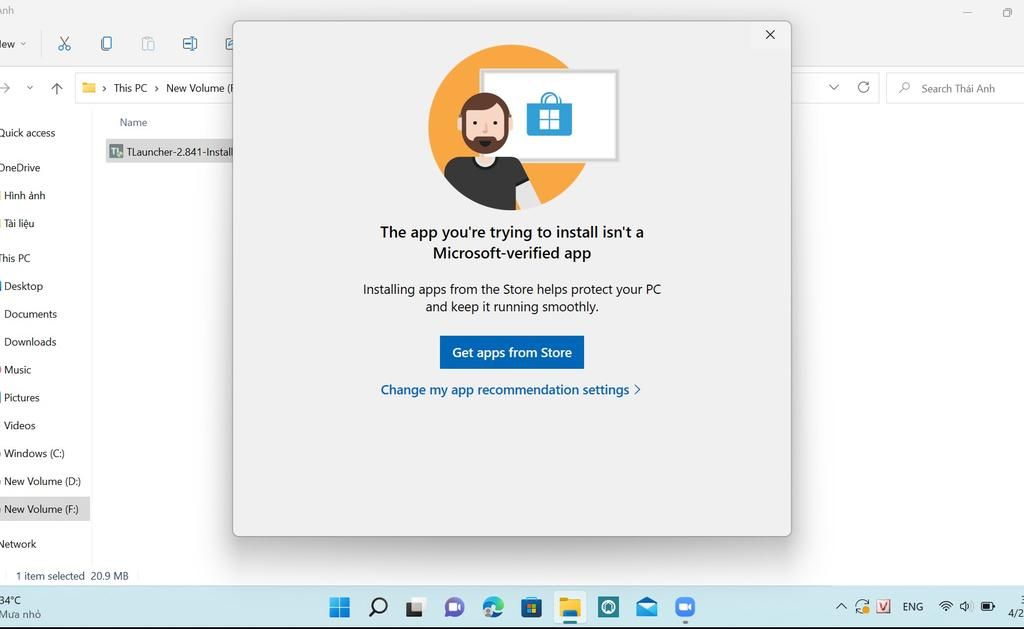Open Quick access in the sidebar
1024x629 pixels.
[x=27, y=133]
